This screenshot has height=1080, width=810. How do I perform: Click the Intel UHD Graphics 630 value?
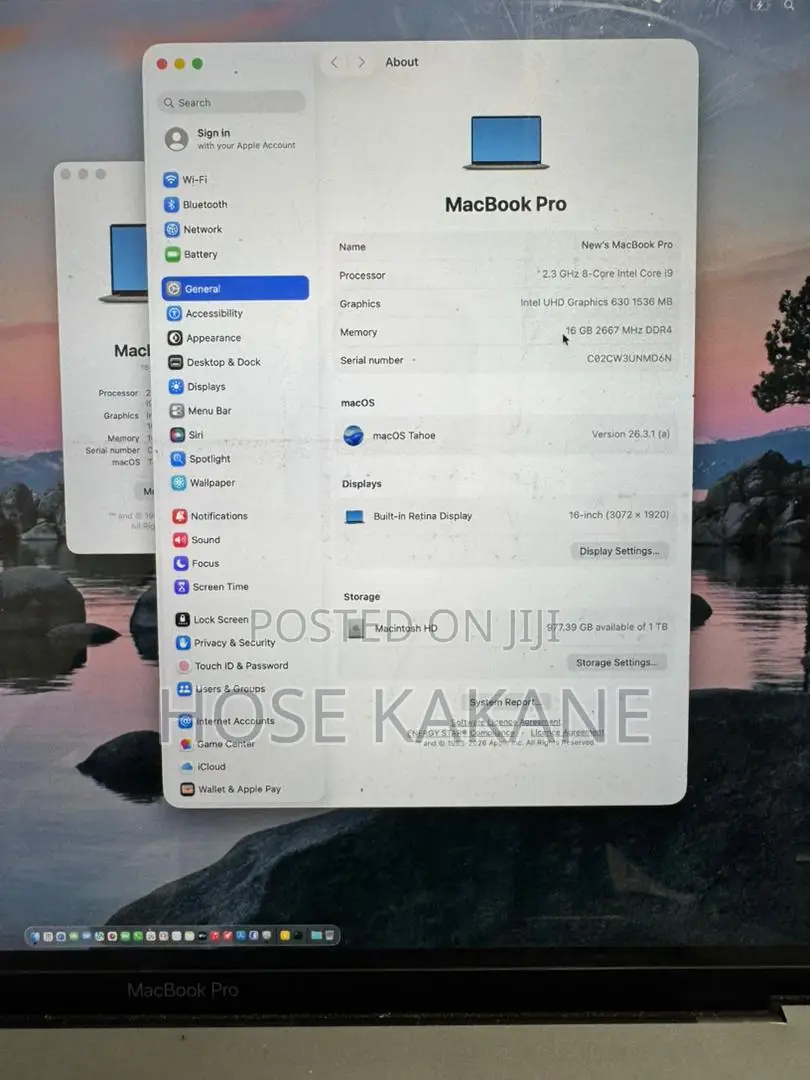point(596,302)
